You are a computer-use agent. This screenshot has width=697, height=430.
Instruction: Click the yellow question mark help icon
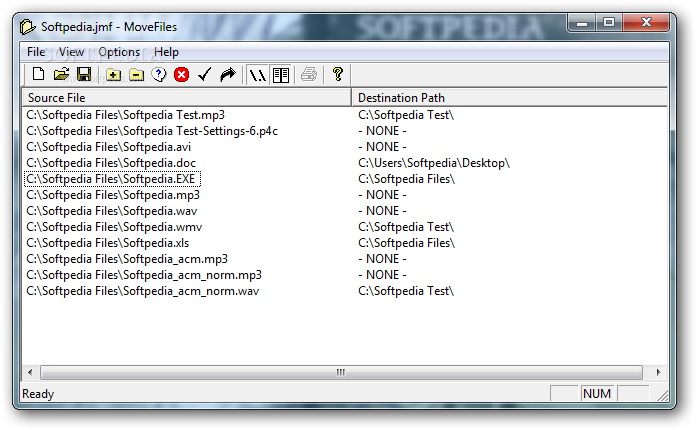[x=338, y=74]
